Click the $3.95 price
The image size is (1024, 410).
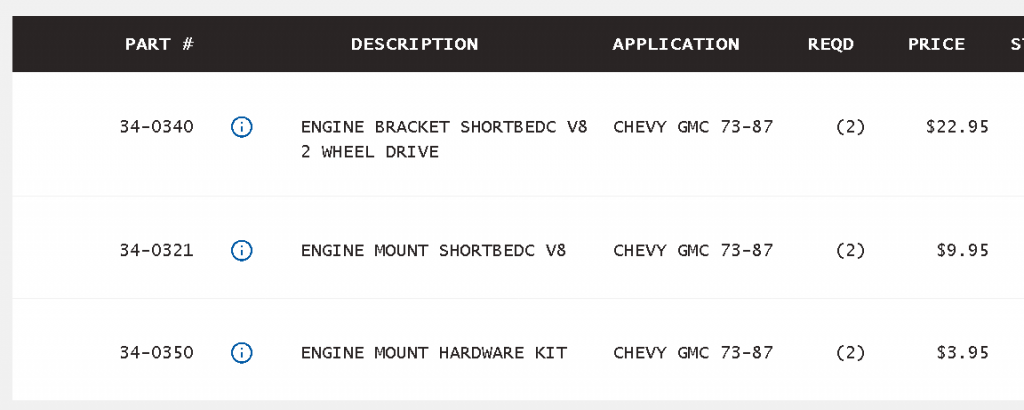click(963, 353)
